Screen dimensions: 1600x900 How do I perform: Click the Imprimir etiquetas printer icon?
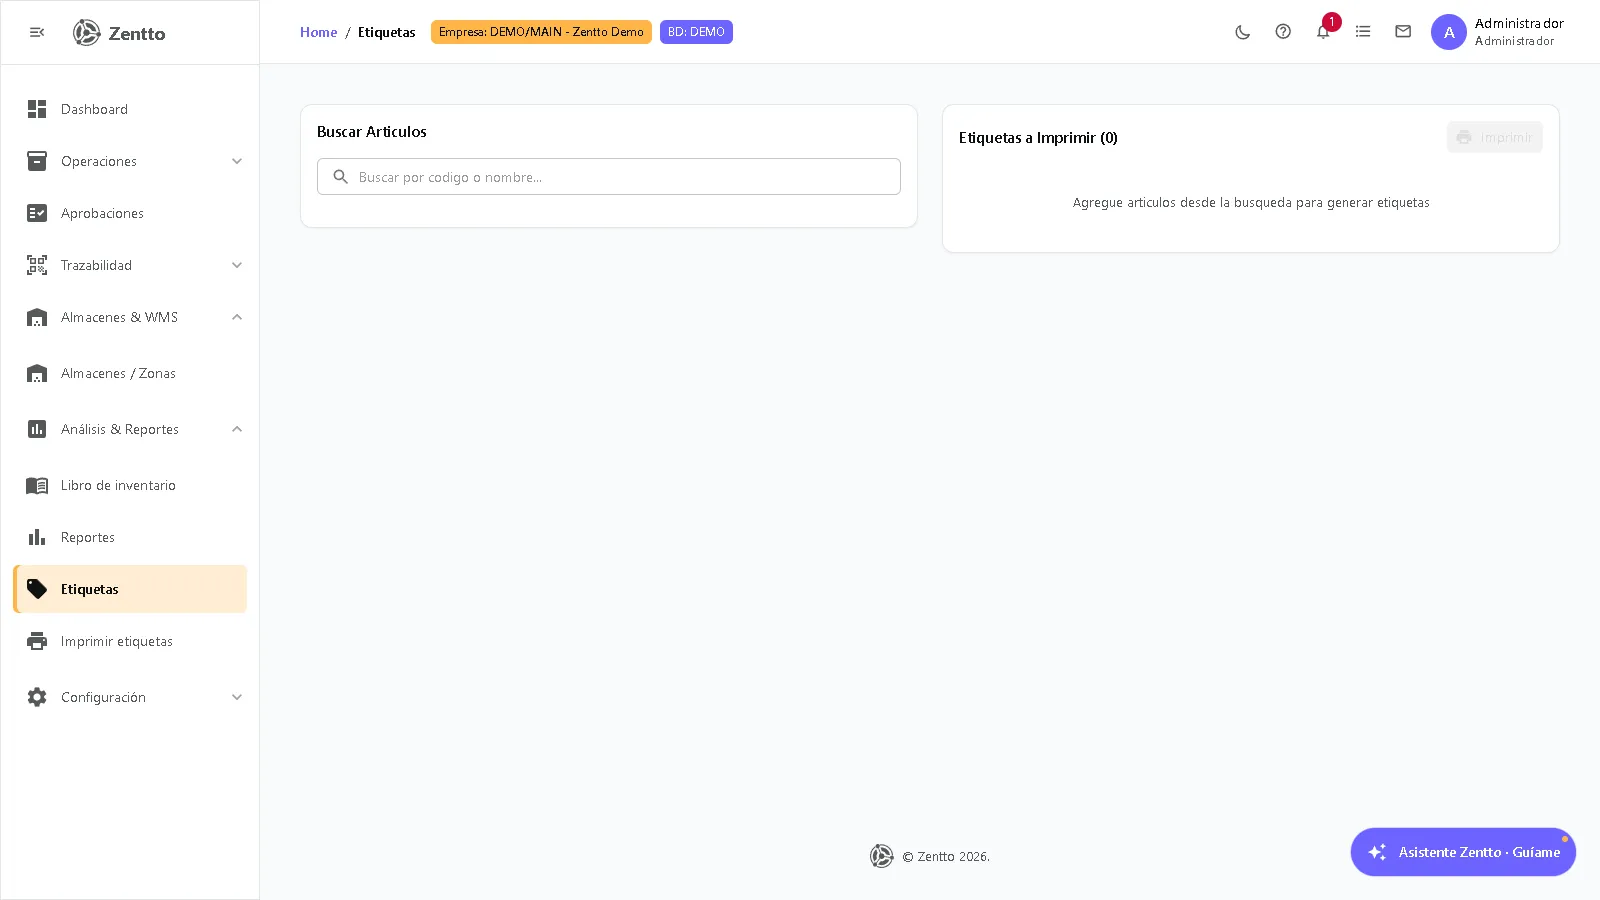37,641
